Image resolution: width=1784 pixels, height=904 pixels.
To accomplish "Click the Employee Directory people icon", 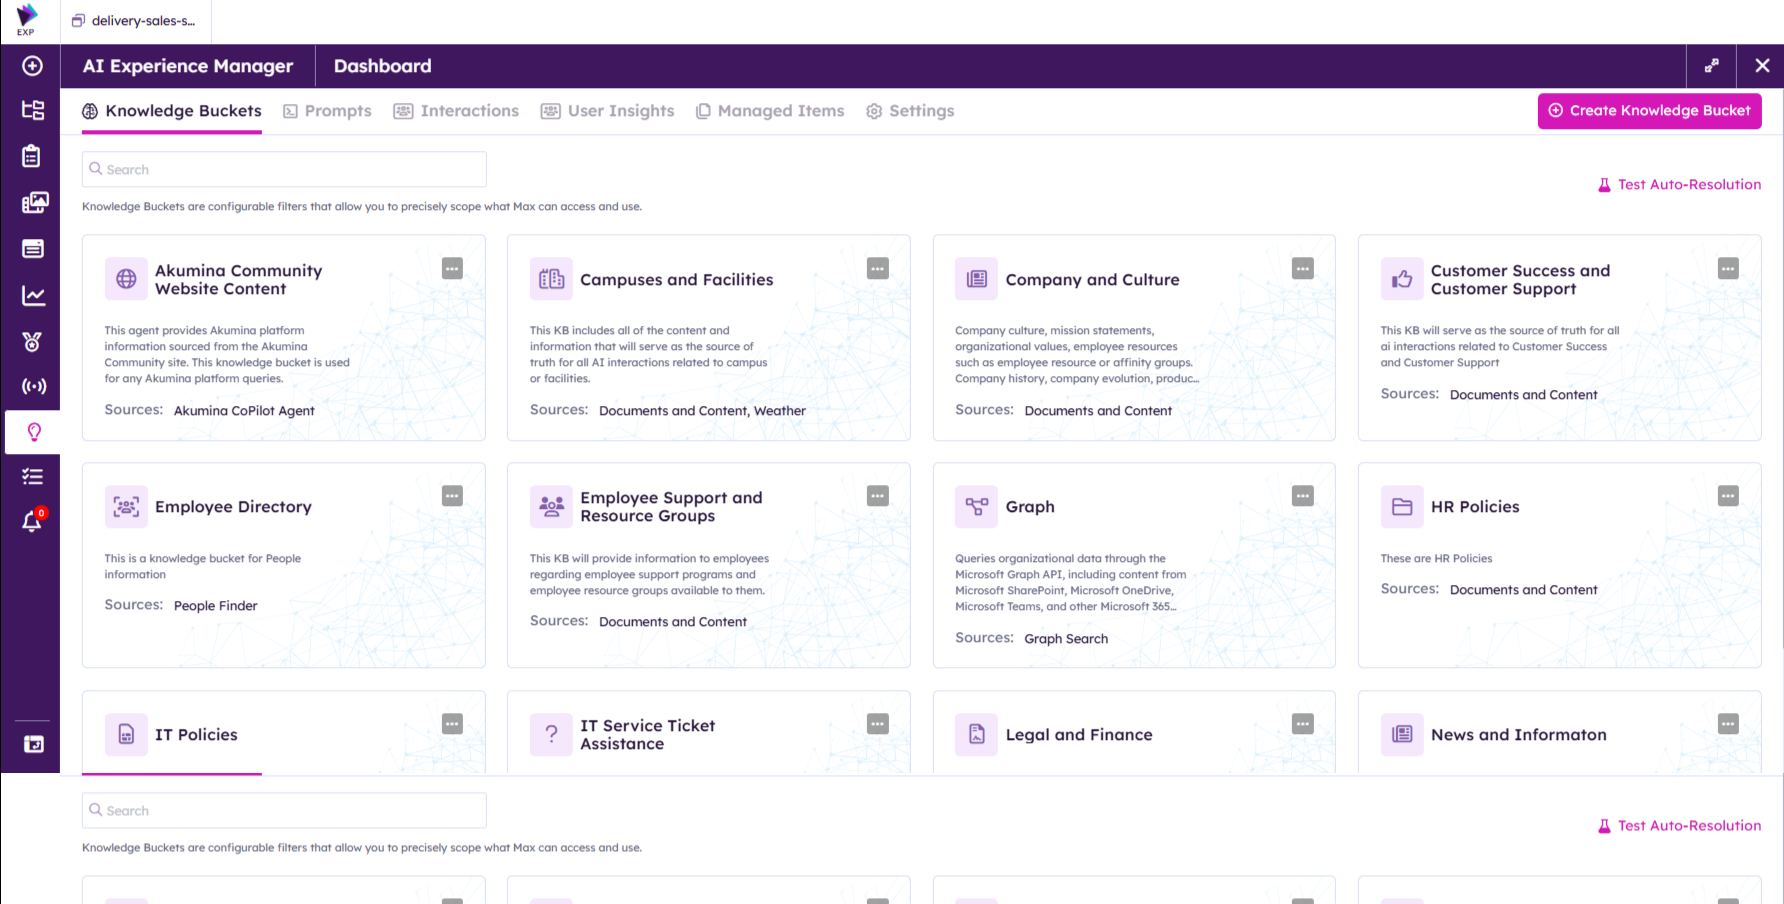I will pyautogui.click(x=126, y=507).
